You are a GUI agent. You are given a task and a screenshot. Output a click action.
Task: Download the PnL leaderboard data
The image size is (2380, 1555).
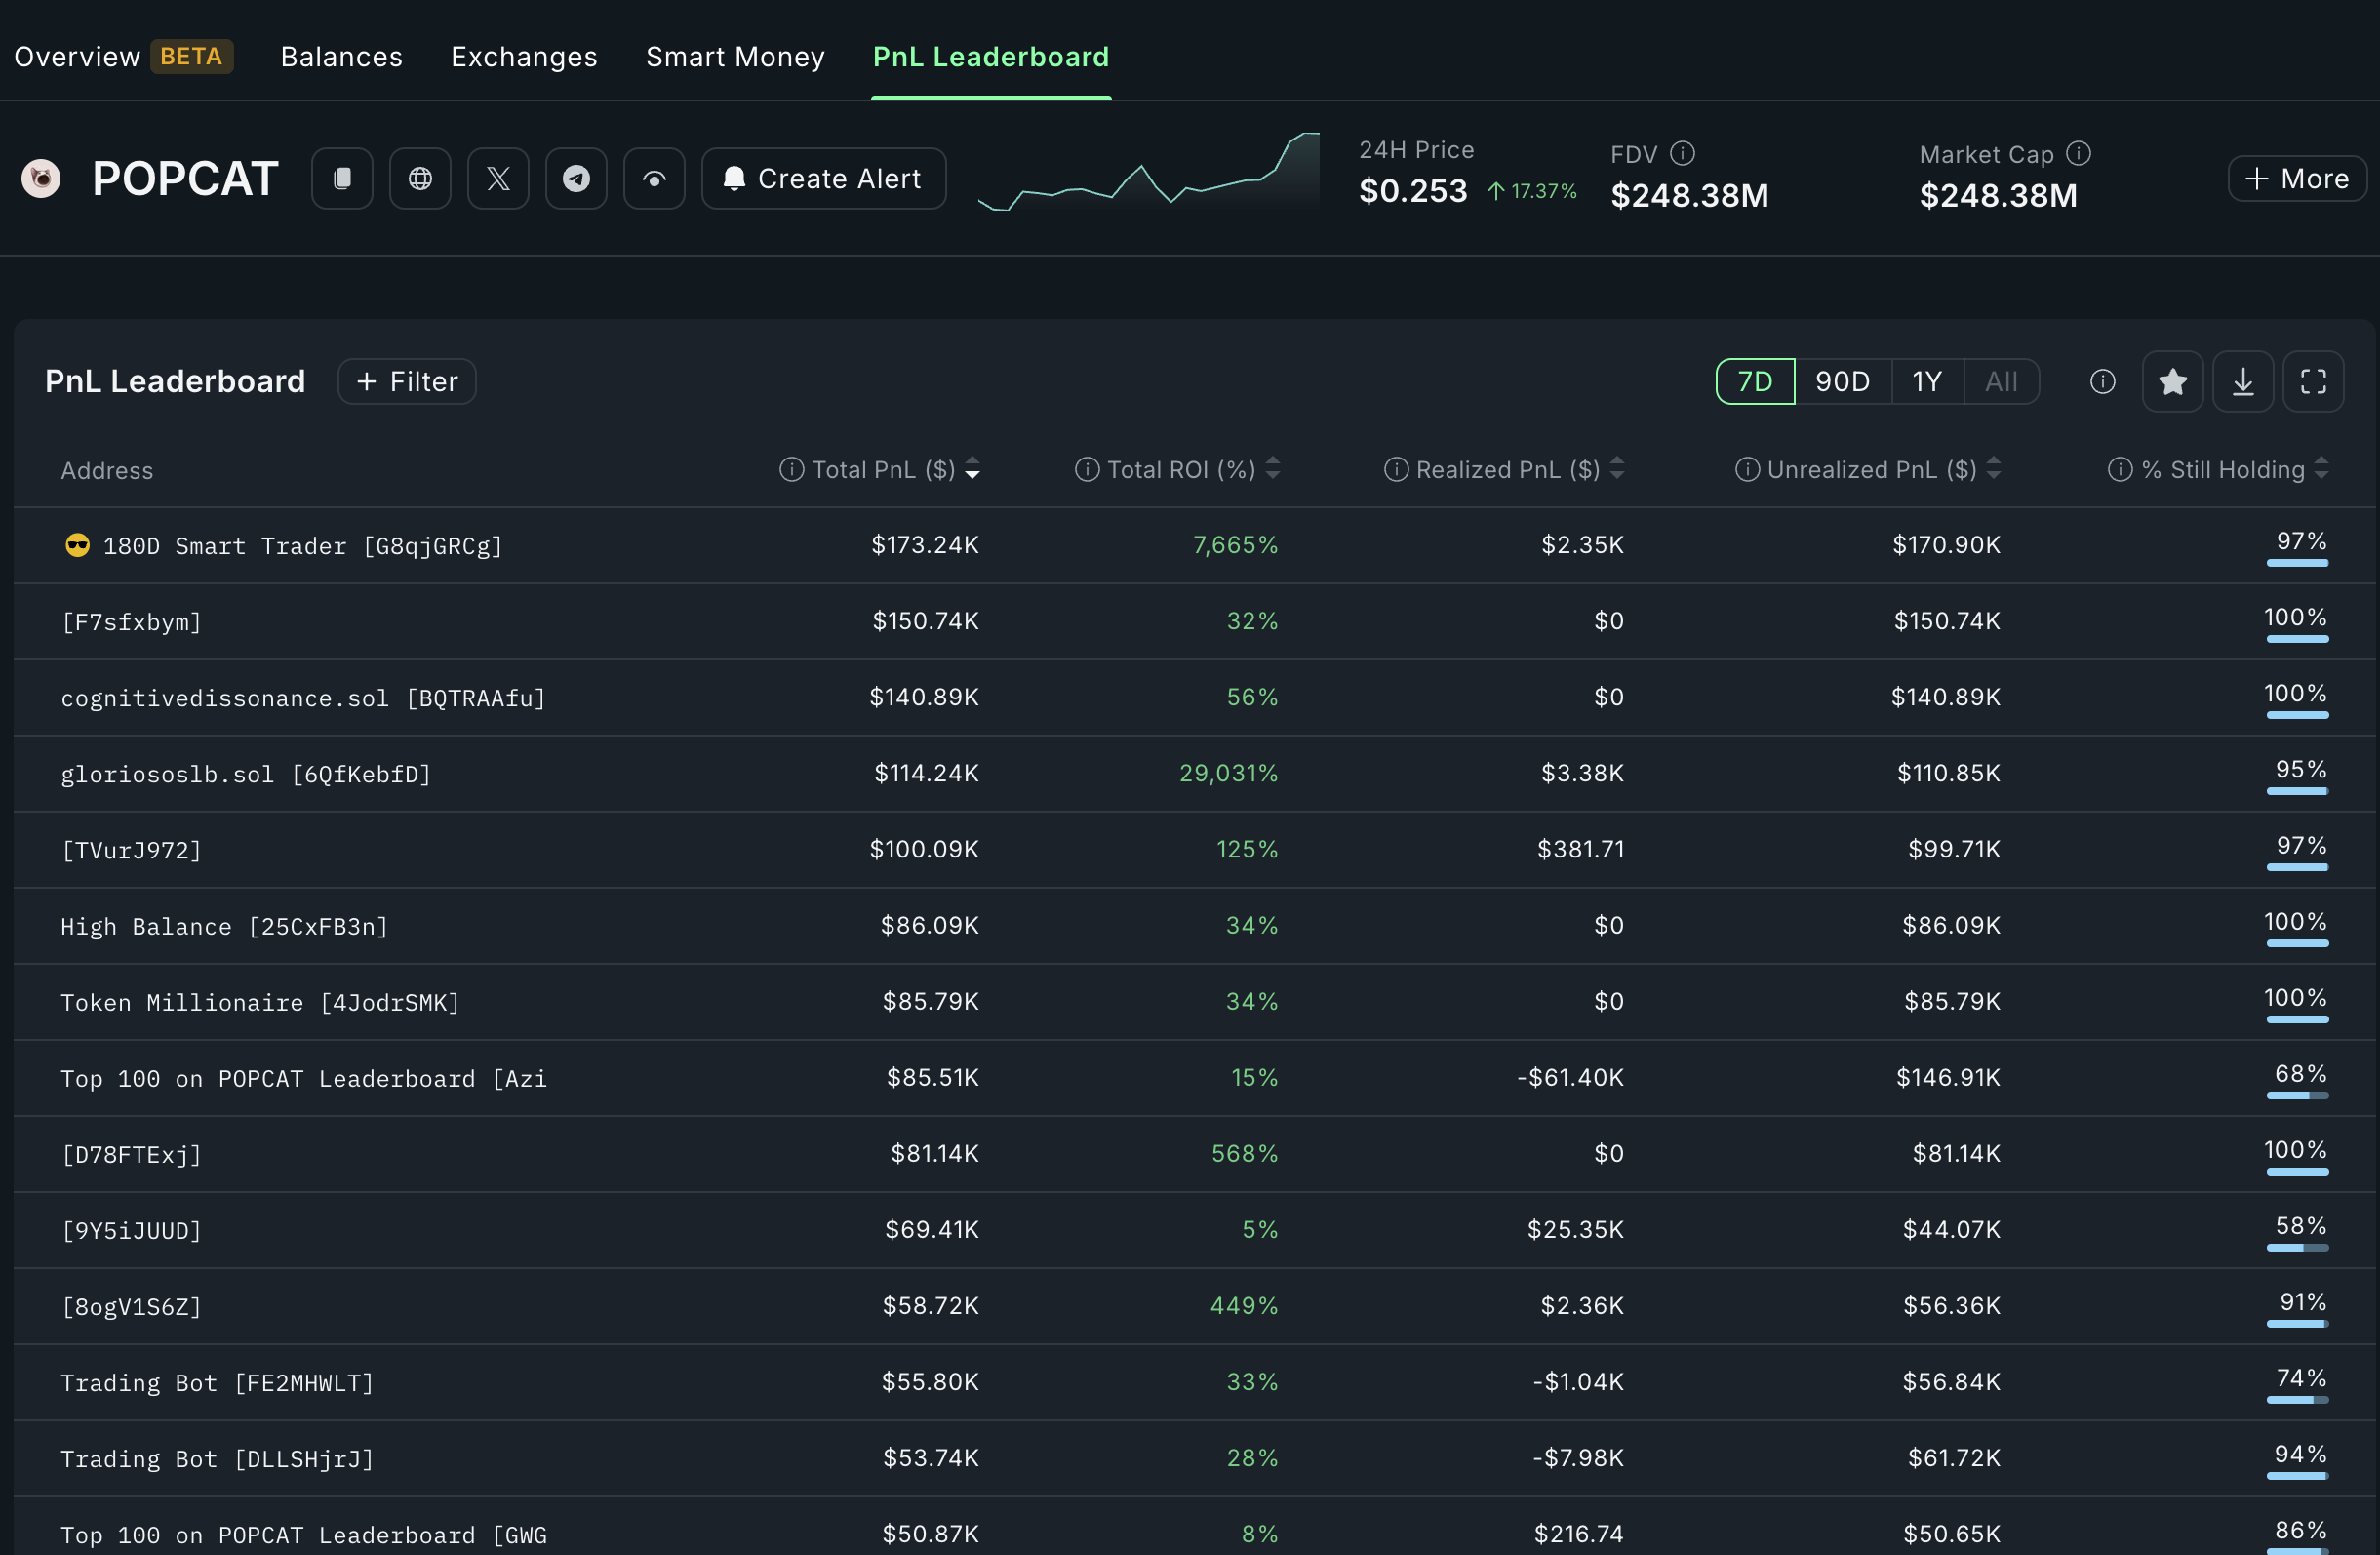[2243, 382]
